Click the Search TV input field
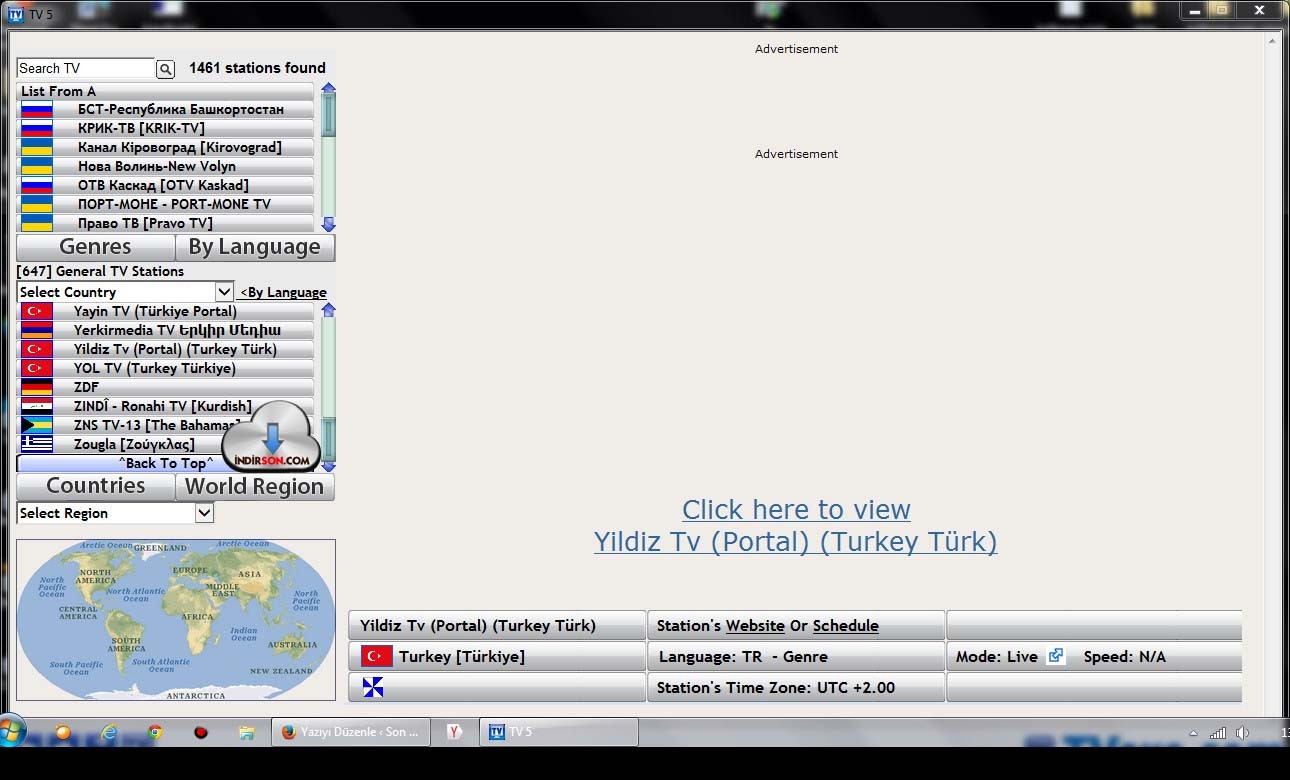This screenshot has width=1290, height=780. [x=86, y=69]
